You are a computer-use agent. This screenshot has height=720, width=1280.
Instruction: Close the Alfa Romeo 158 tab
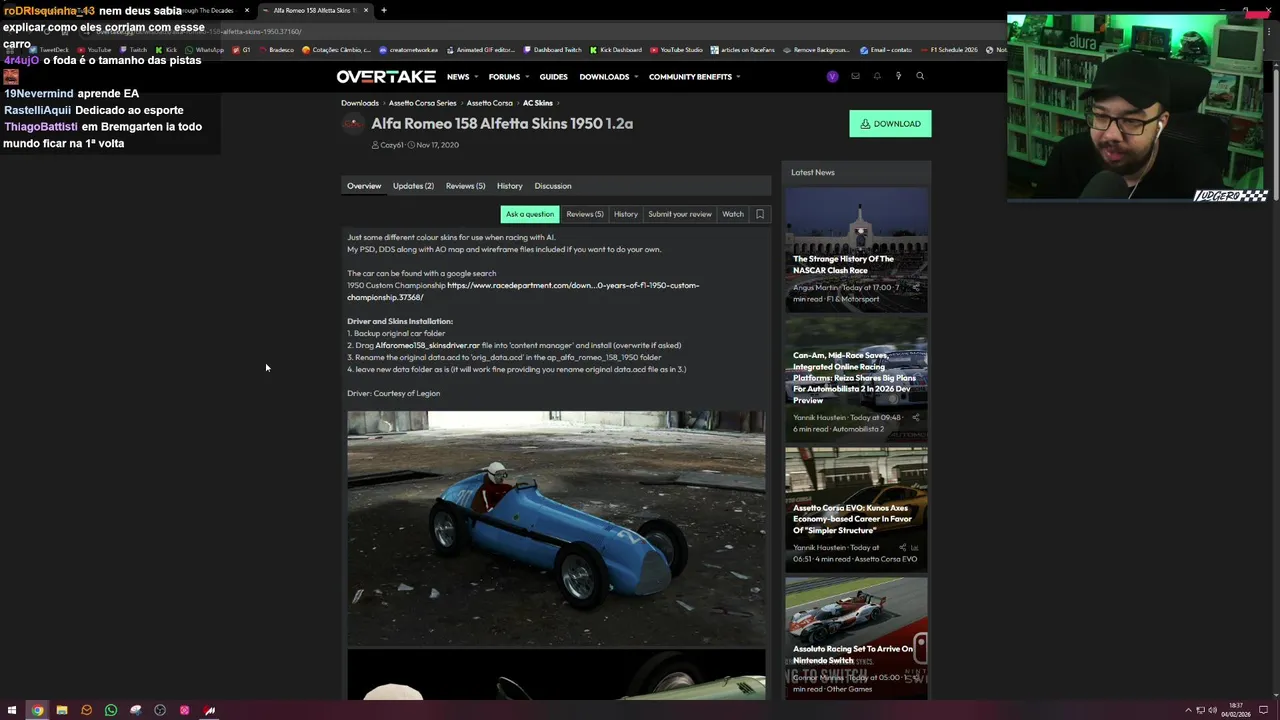click(366, 10)
